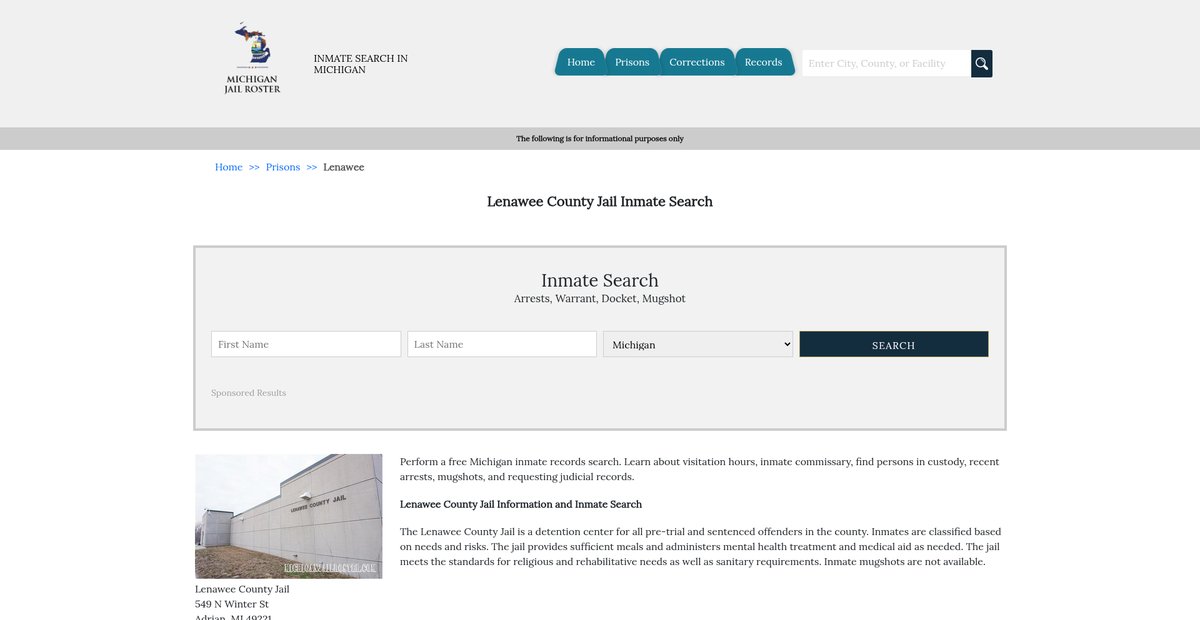Go to the Records navigation tab
Screen dimensions: 1200x620
click(x=763, y=62)
